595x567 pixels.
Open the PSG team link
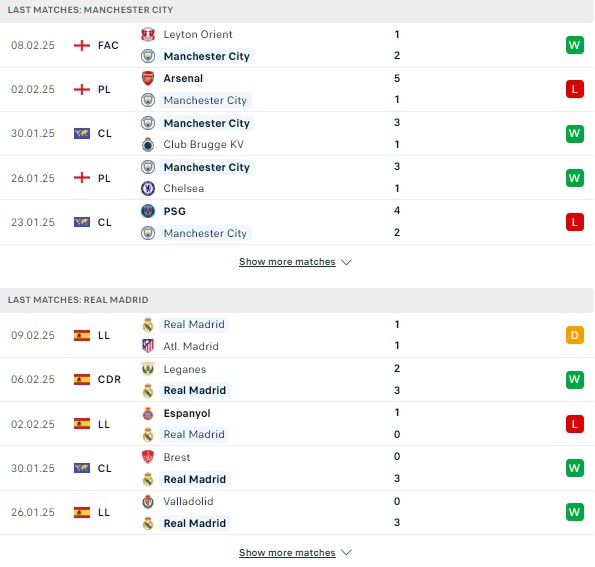coord(175,211)
